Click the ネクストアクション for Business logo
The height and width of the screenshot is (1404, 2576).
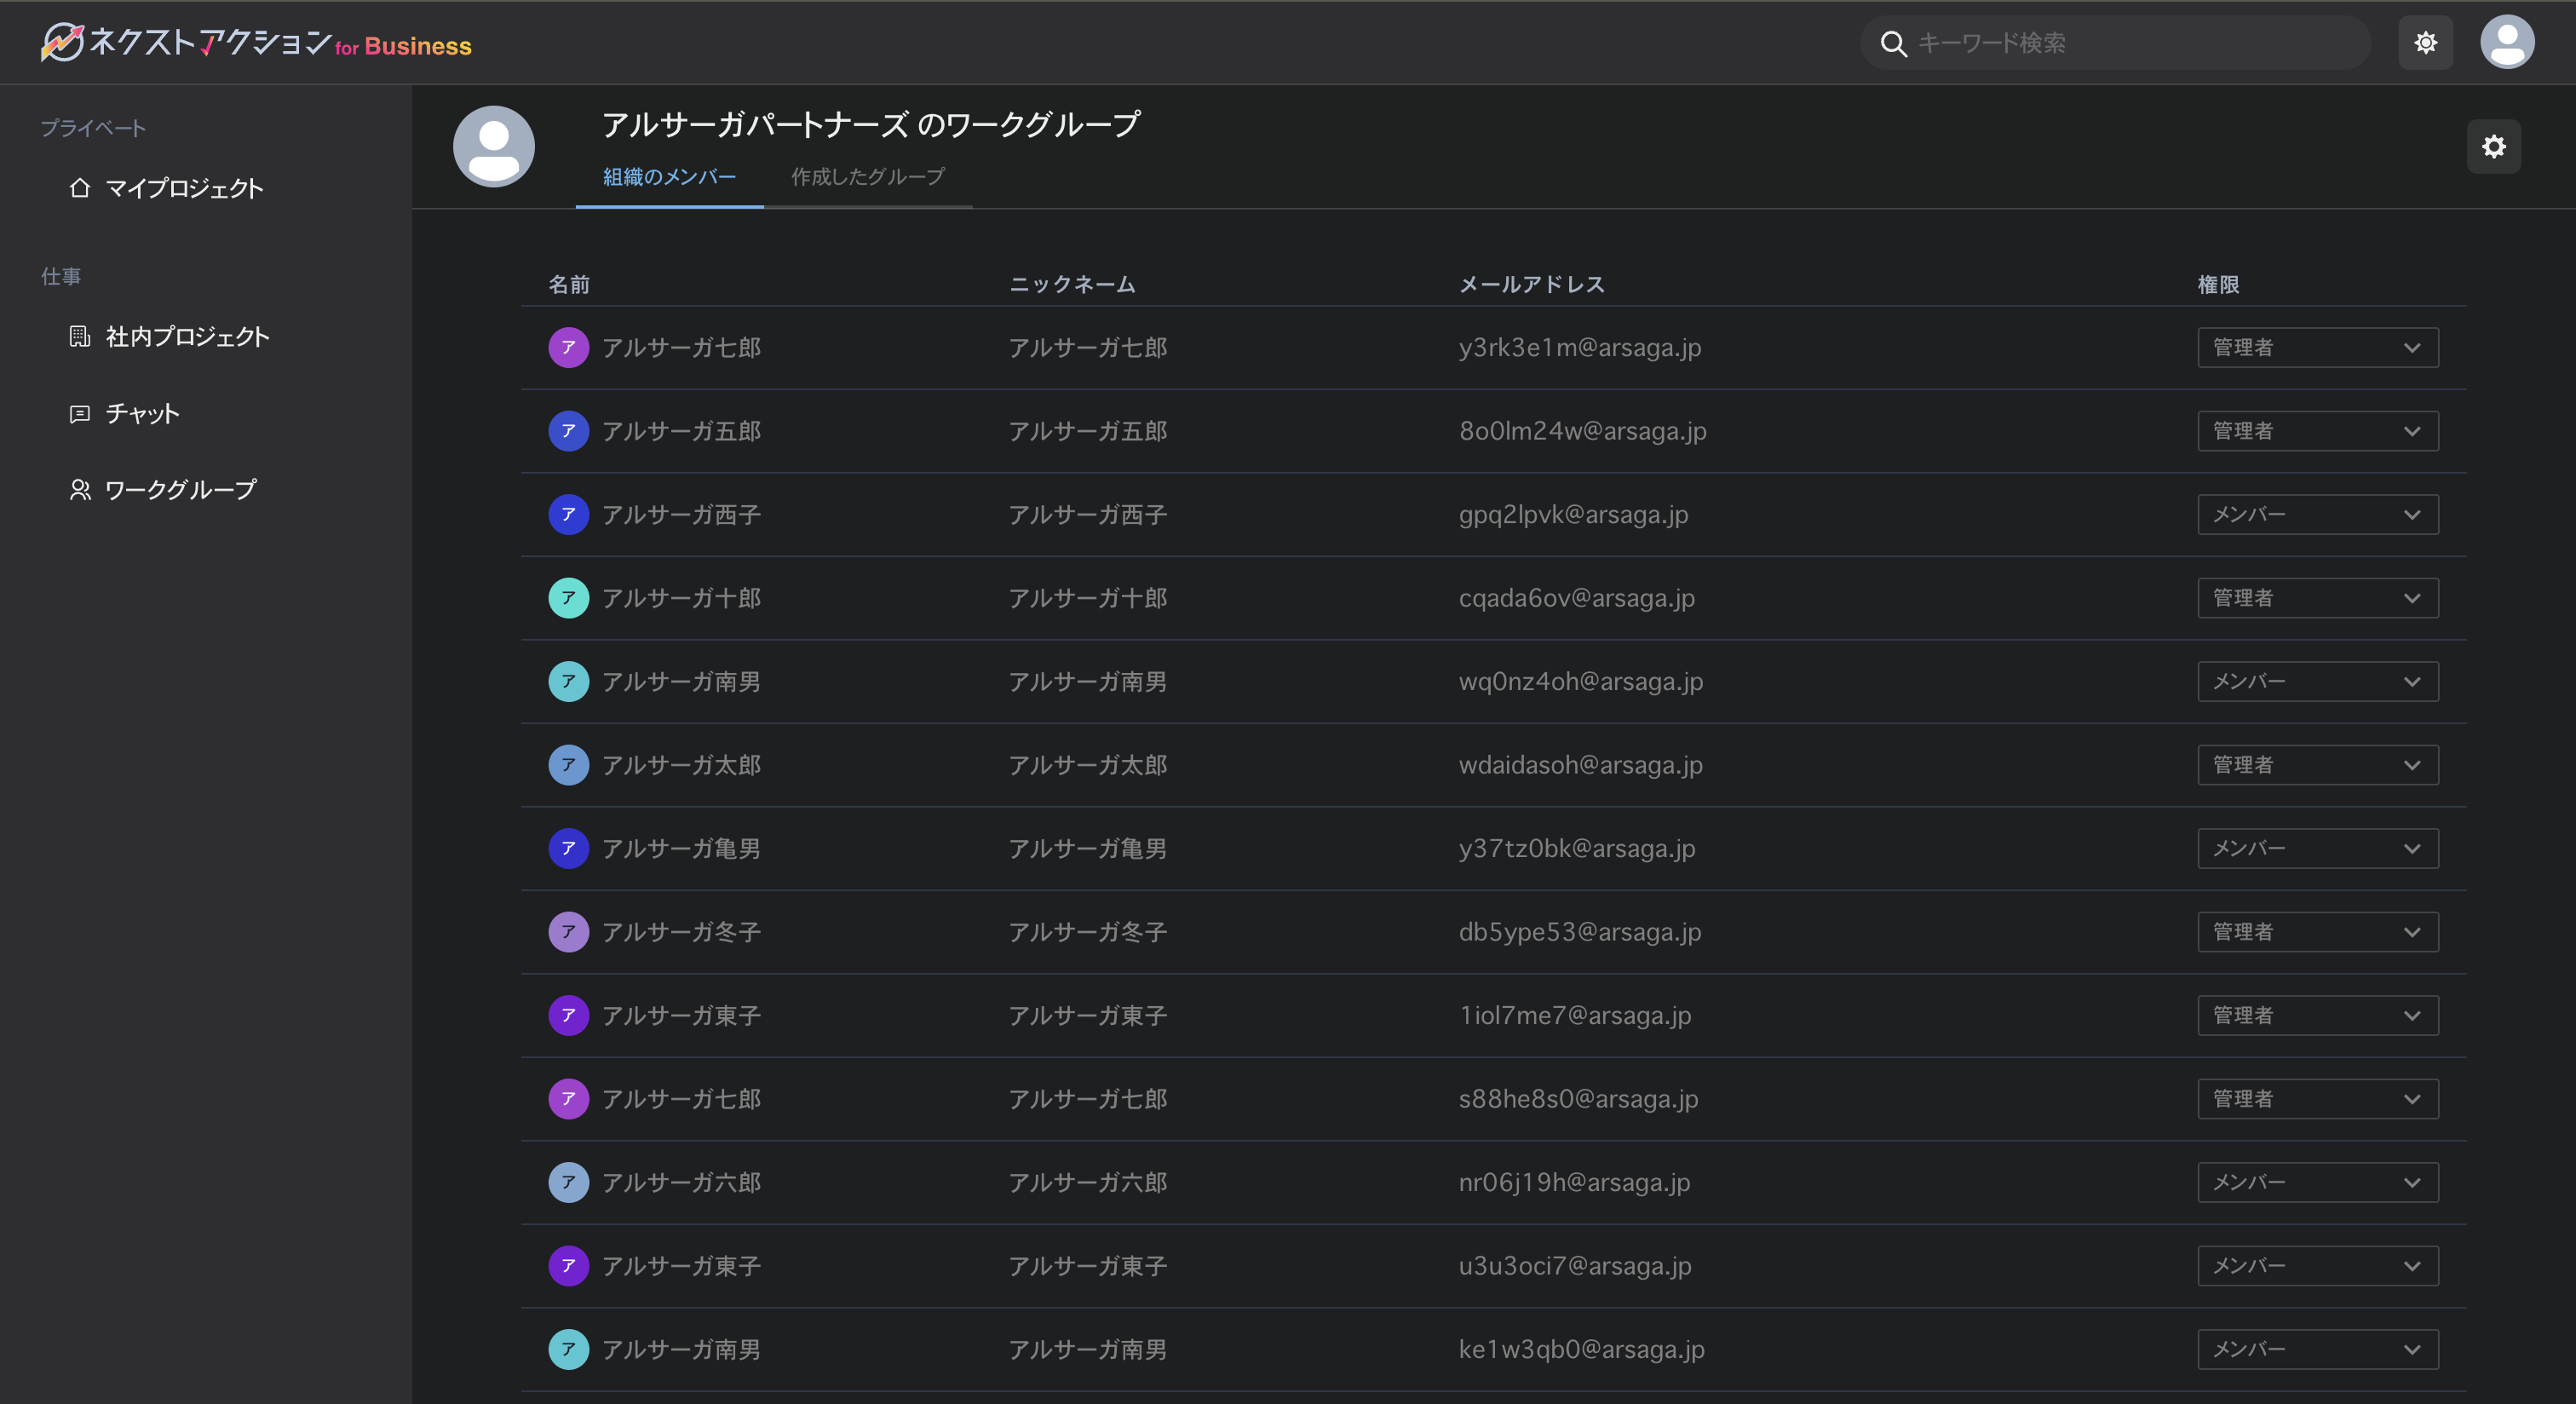click(x=256, y=42)
